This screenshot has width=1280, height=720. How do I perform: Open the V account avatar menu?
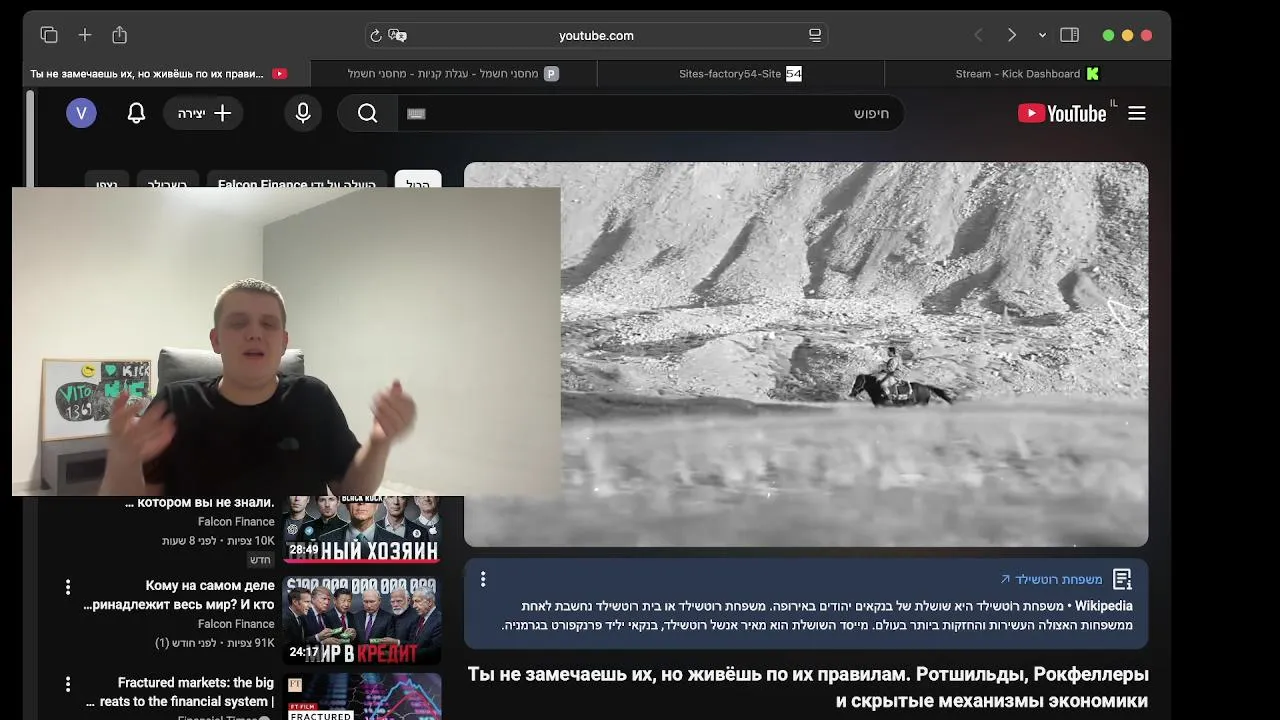coord(81,113)
